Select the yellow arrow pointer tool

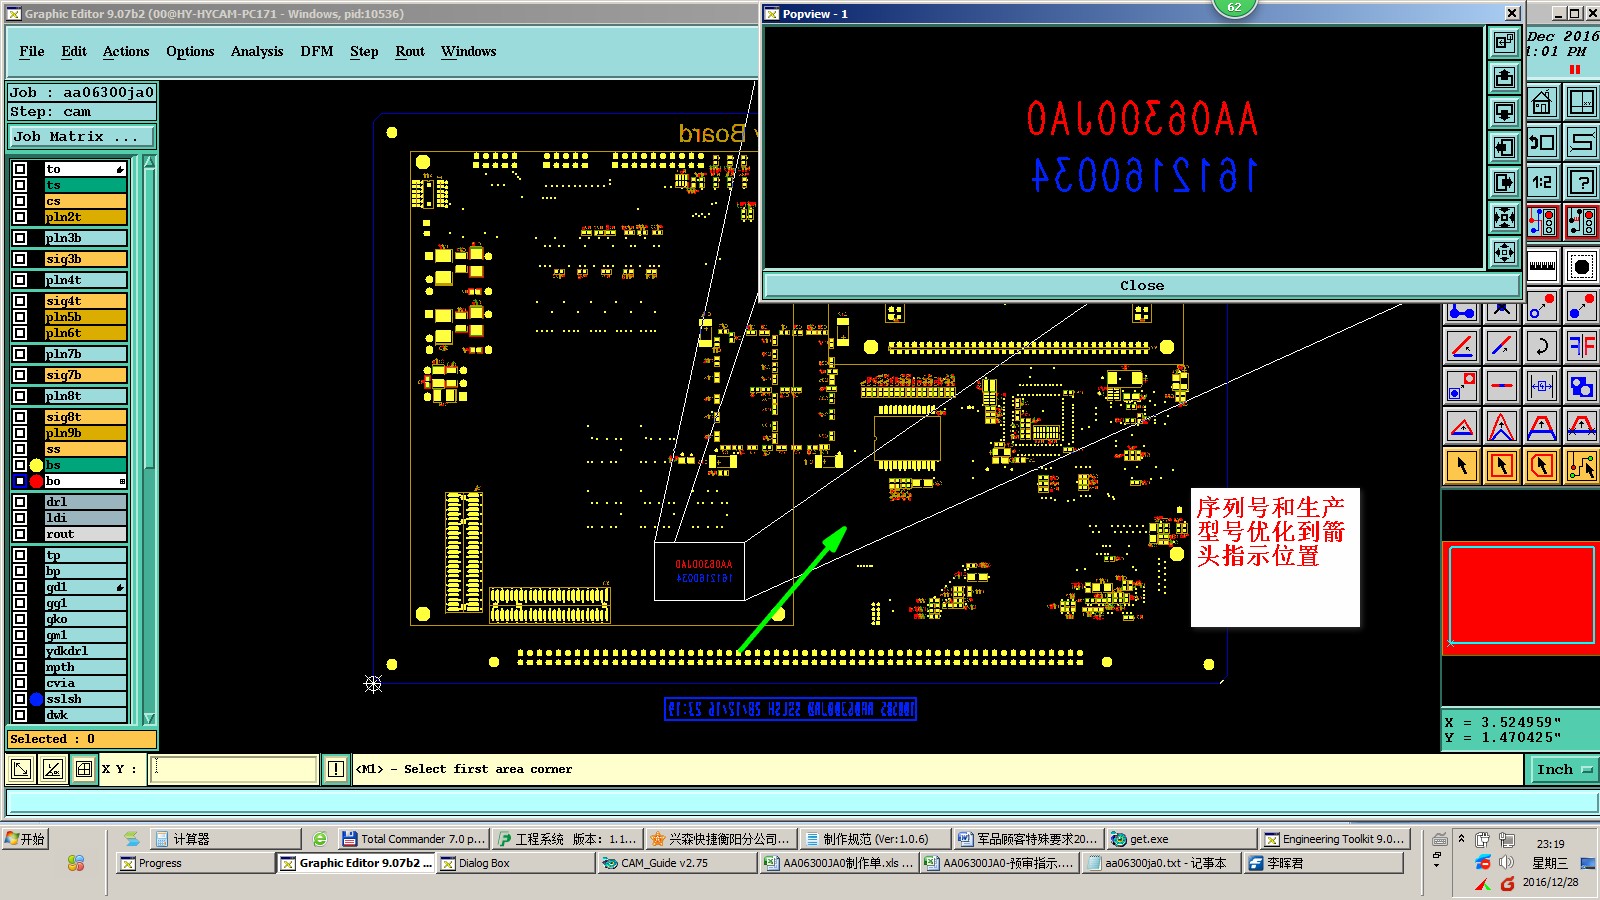[1462, 466]
